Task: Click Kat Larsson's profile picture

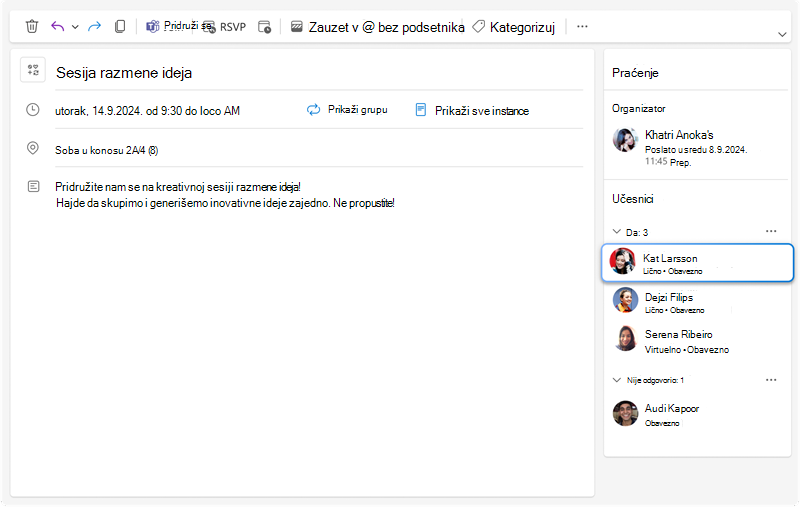Action: pyautogui.click(x=623, y=261)
